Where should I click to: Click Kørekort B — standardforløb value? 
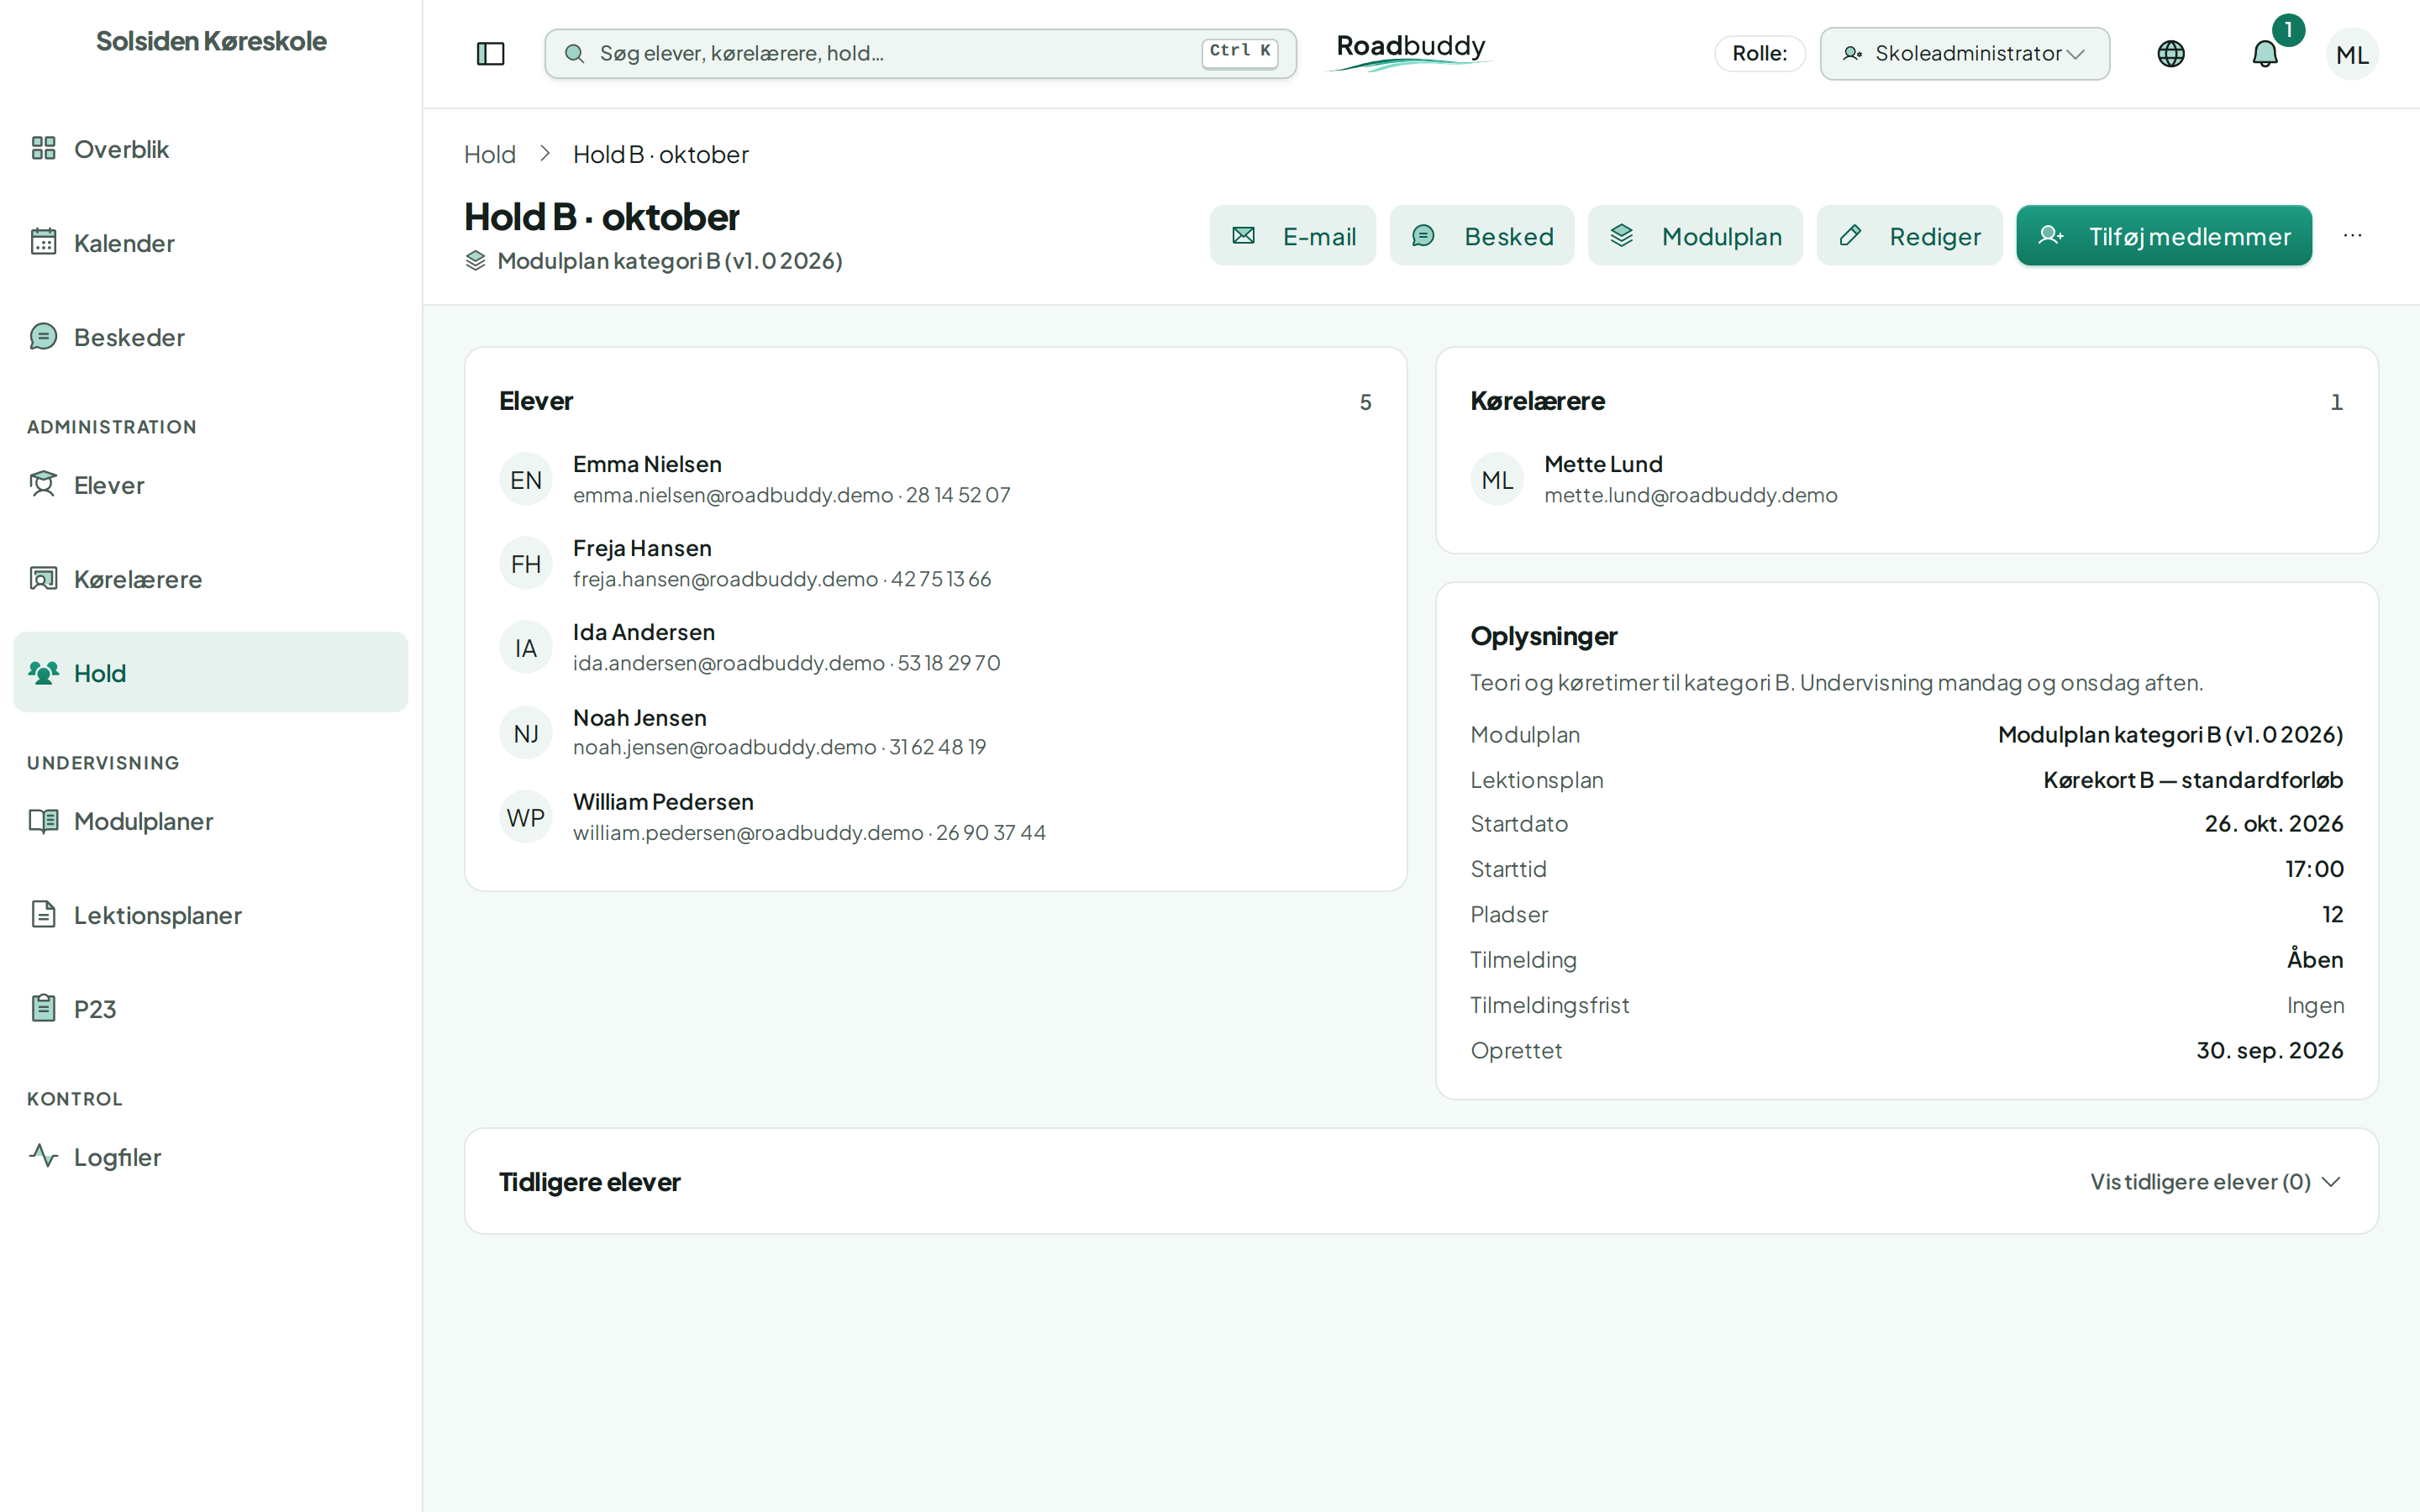point(2193,780)
